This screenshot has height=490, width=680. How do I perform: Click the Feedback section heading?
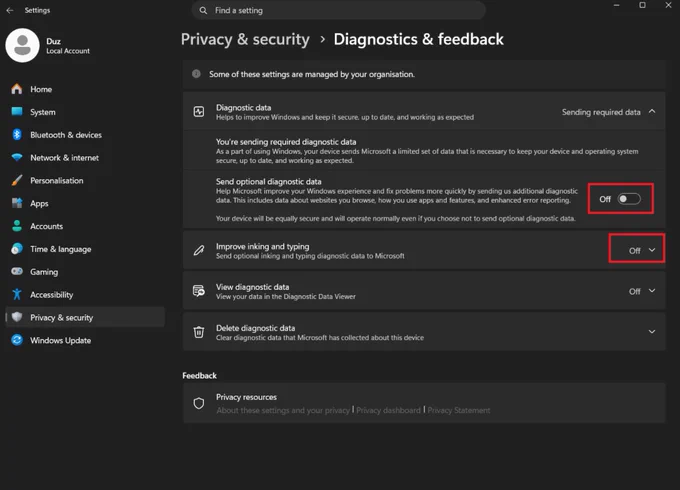coord(199,376)
